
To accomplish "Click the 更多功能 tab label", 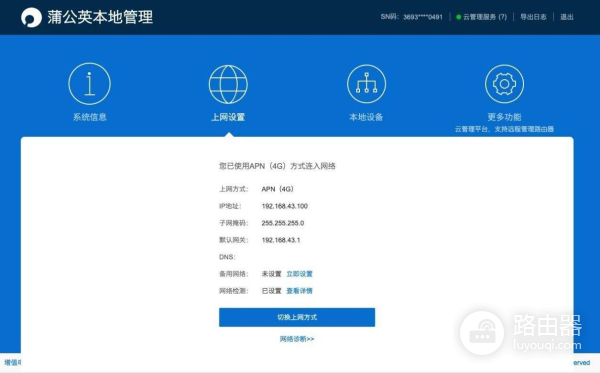I will point(504,117).
